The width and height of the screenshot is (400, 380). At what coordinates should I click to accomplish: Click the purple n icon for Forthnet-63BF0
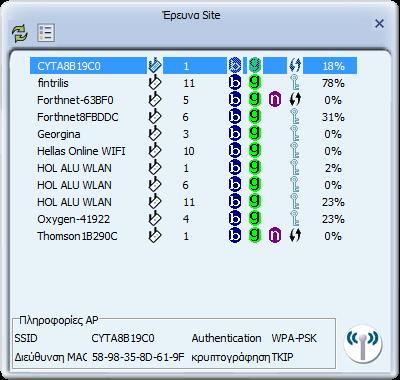coord(275,100)
